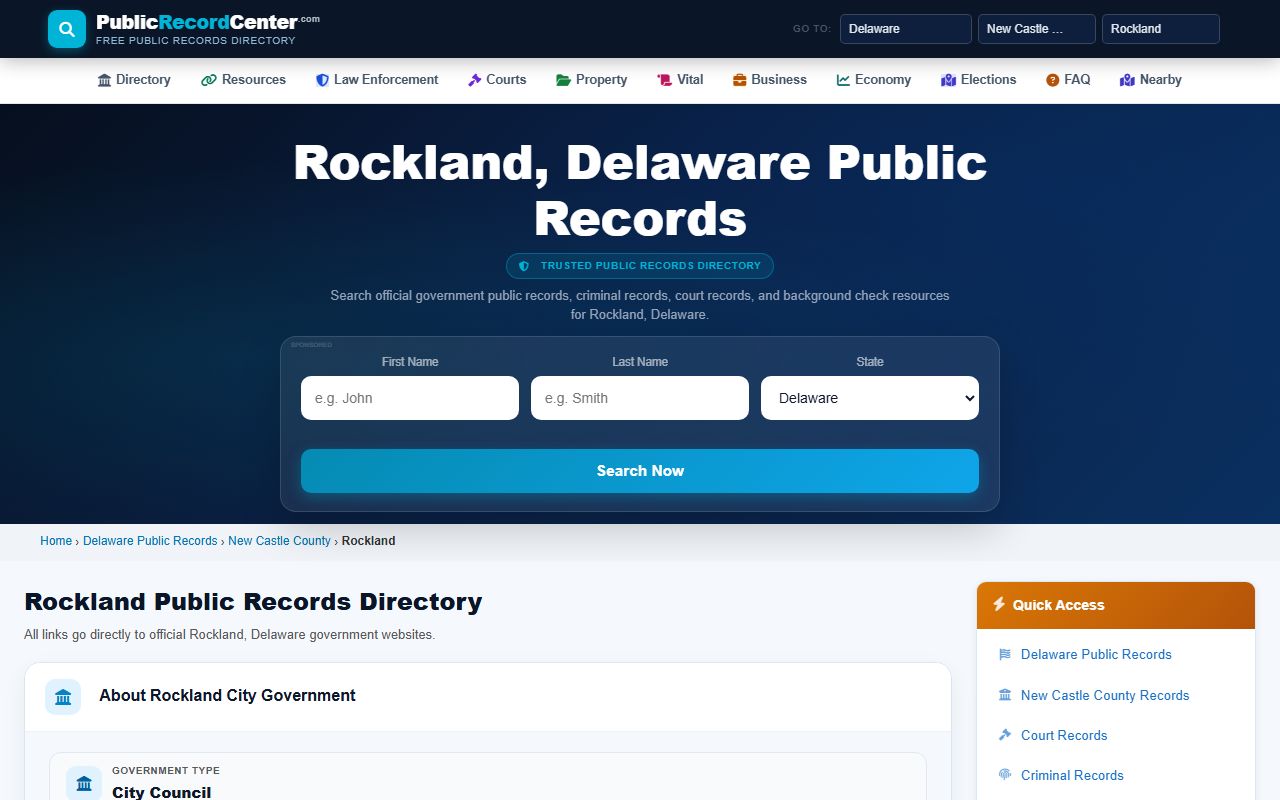Click the building icon beside New Castle County Records
Screen dimensions: 1280x800
tap(1005, 695)
